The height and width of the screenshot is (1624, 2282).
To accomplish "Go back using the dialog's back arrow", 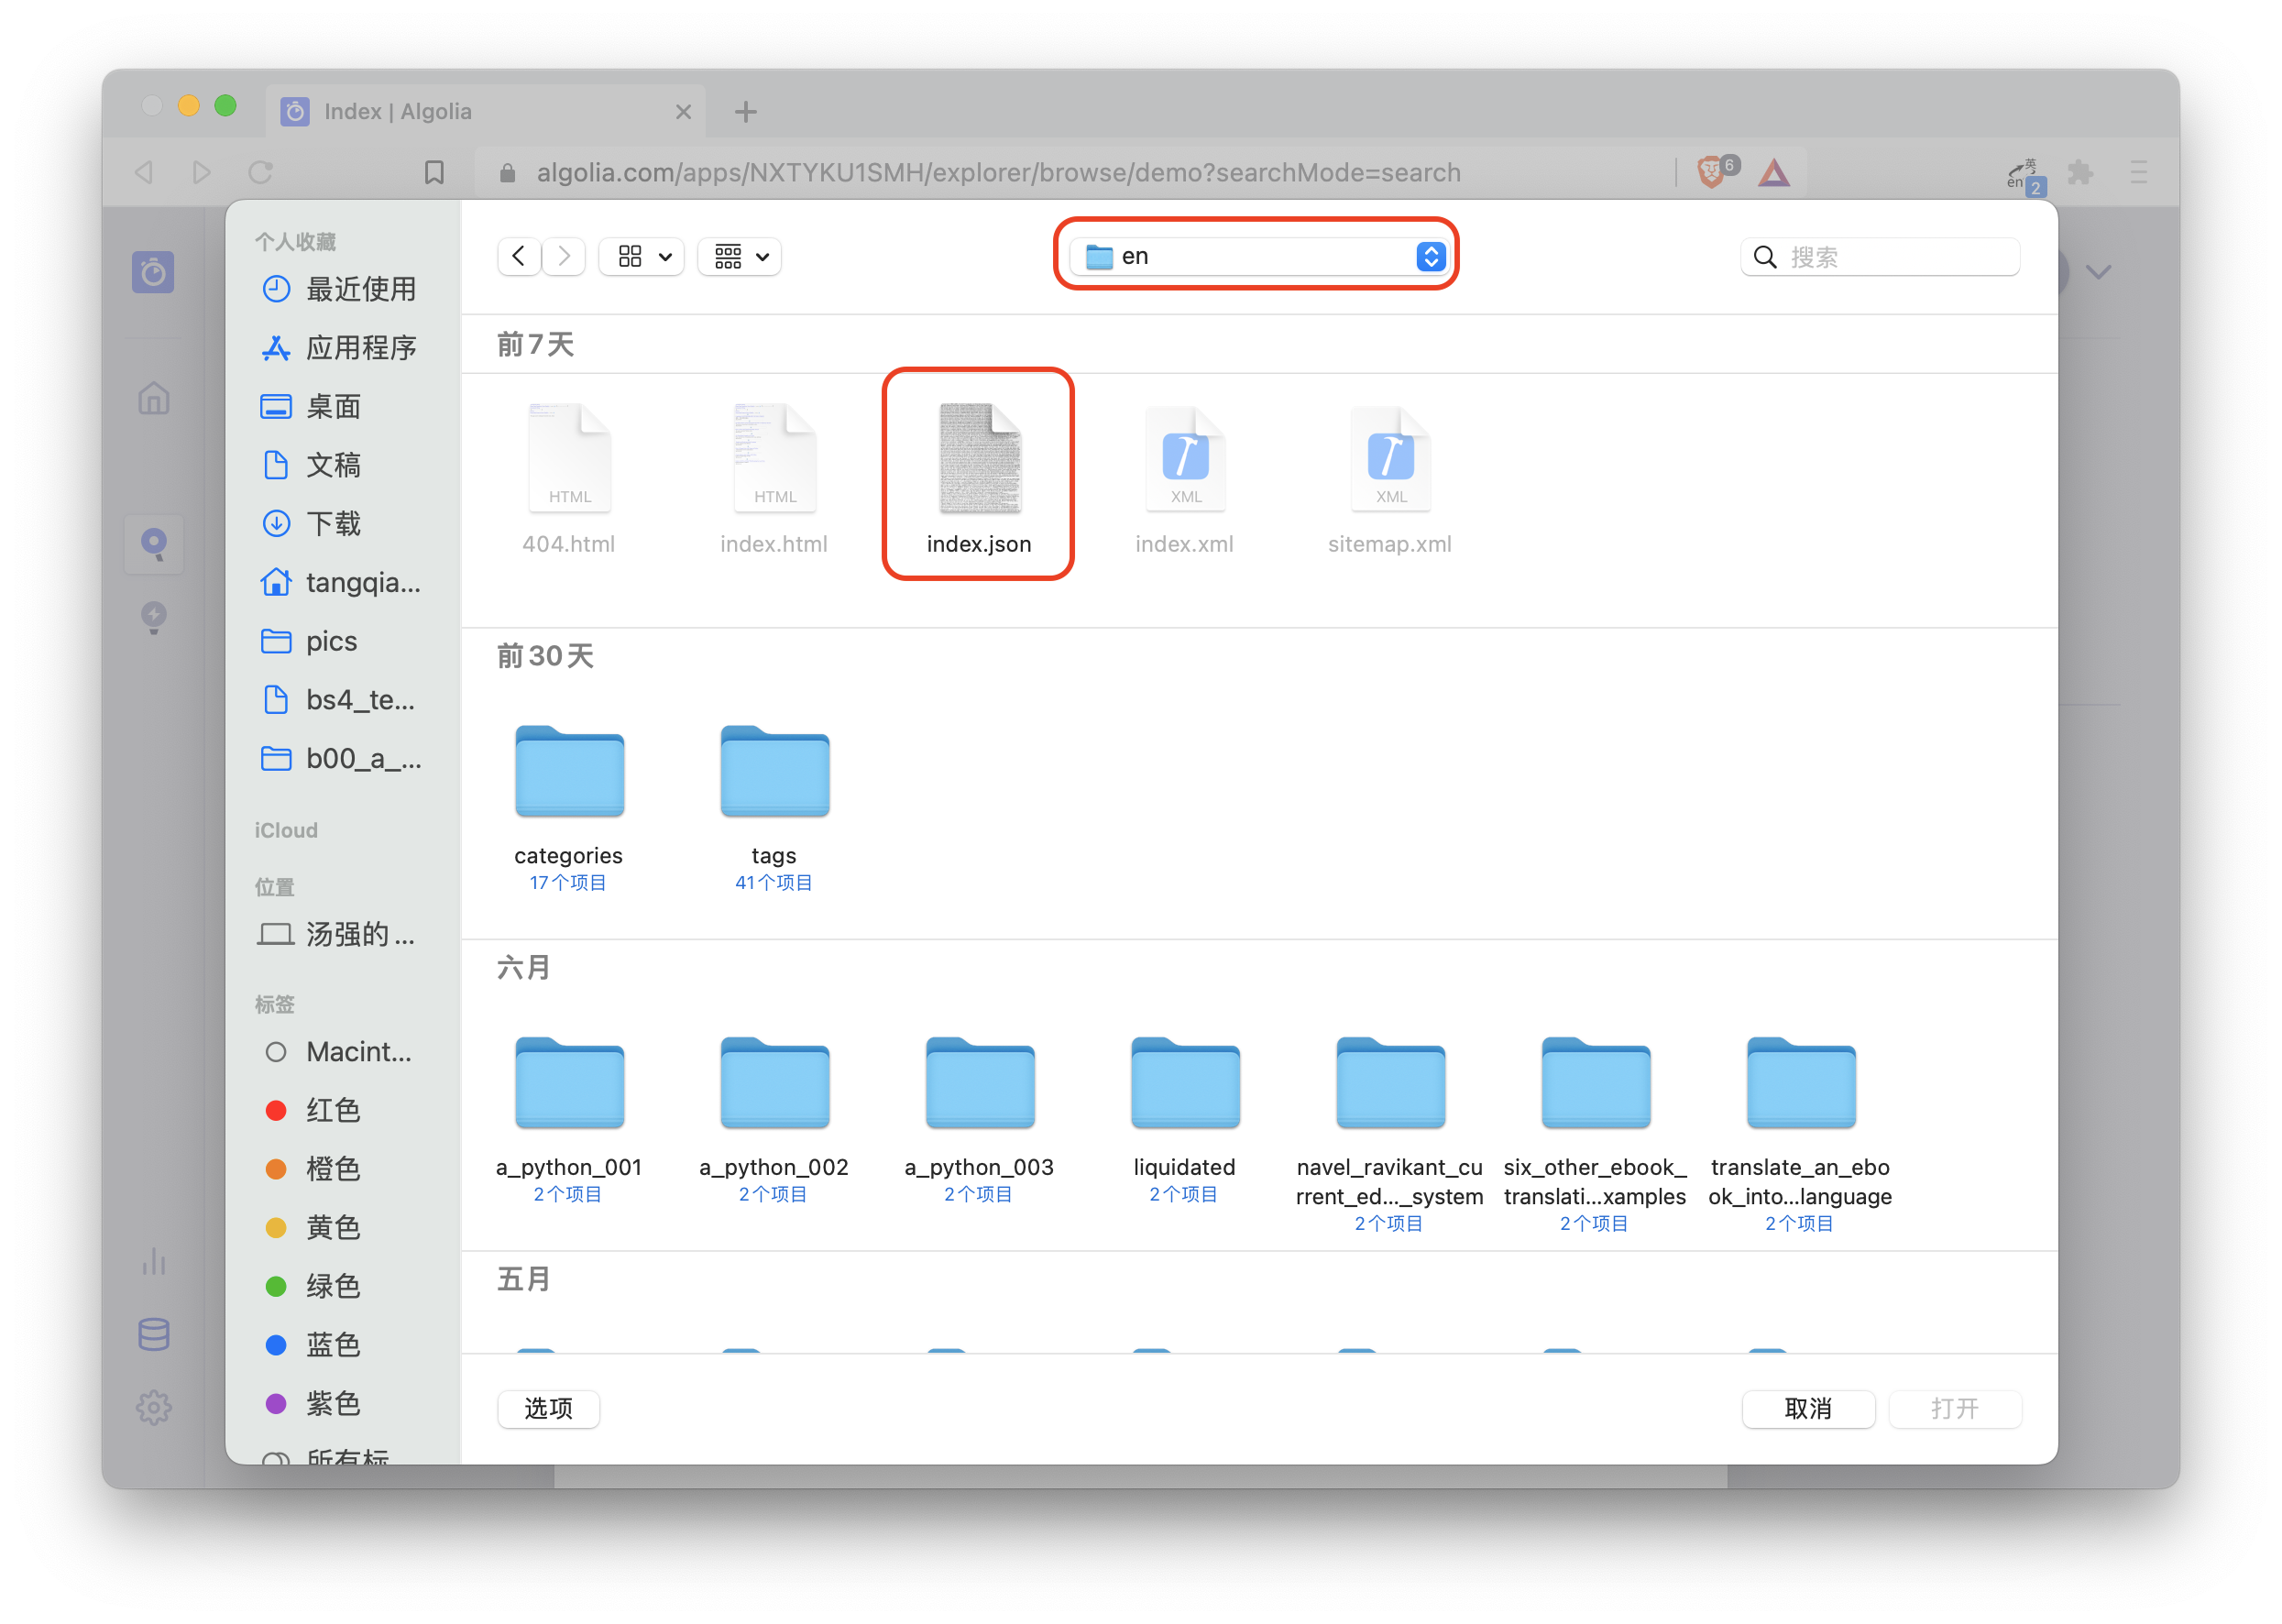I will click(518, 256).
